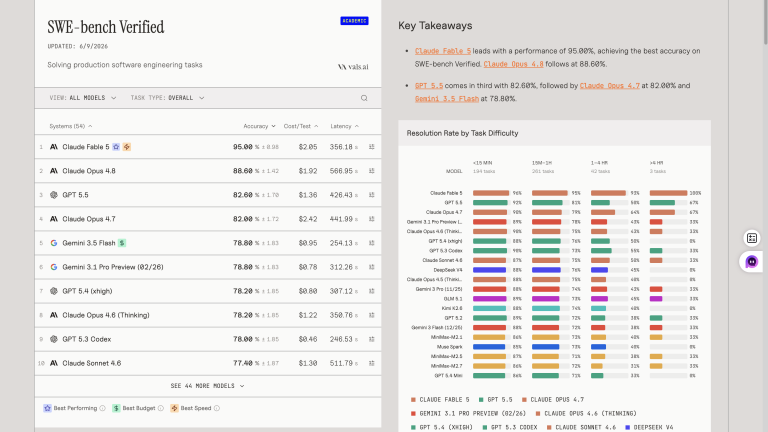This screenshot has height=432, width=768.
Task: Toggle GPT 5.4 (xhigh) legend entry
Action: click(442, 428)
